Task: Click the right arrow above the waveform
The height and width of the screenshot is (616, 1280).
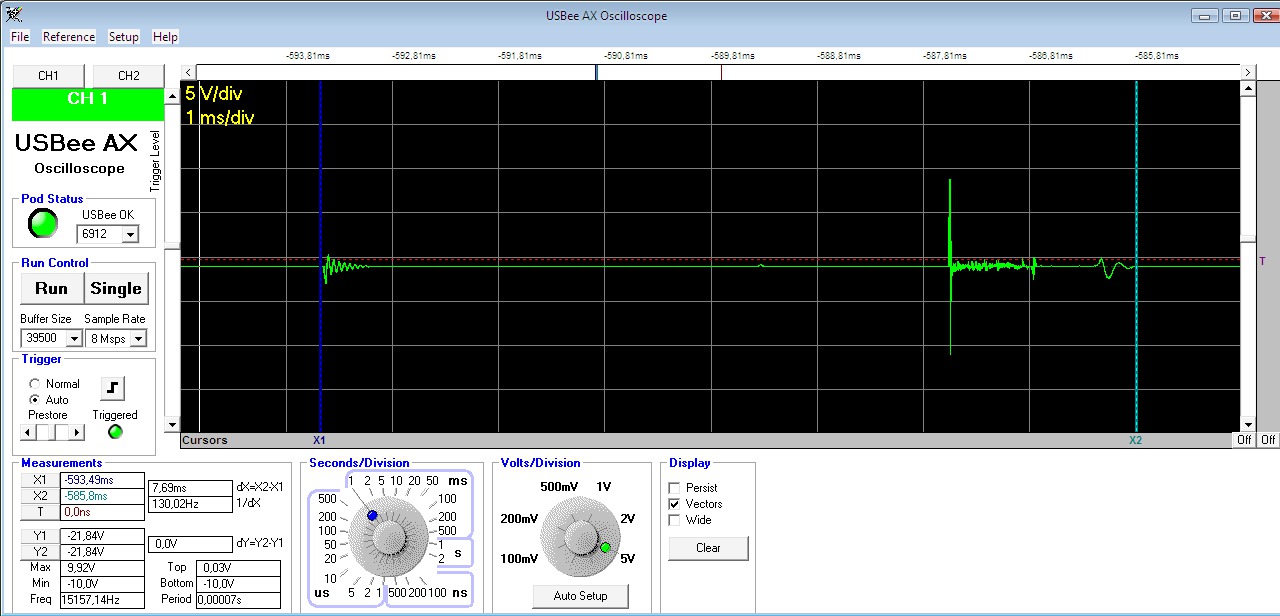Action: pyautogui.click(x=1247, y=73)
